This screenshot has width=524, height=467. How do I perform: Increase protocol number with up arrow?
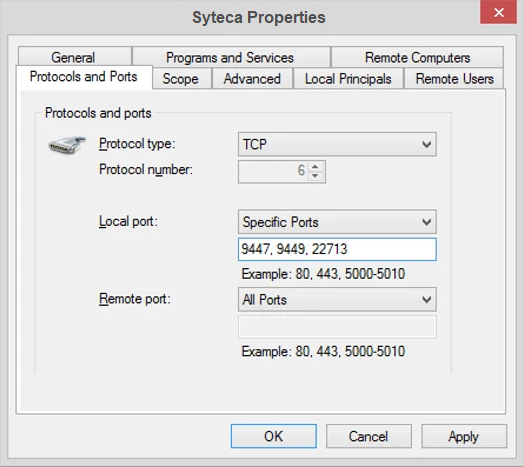[315, 166]
